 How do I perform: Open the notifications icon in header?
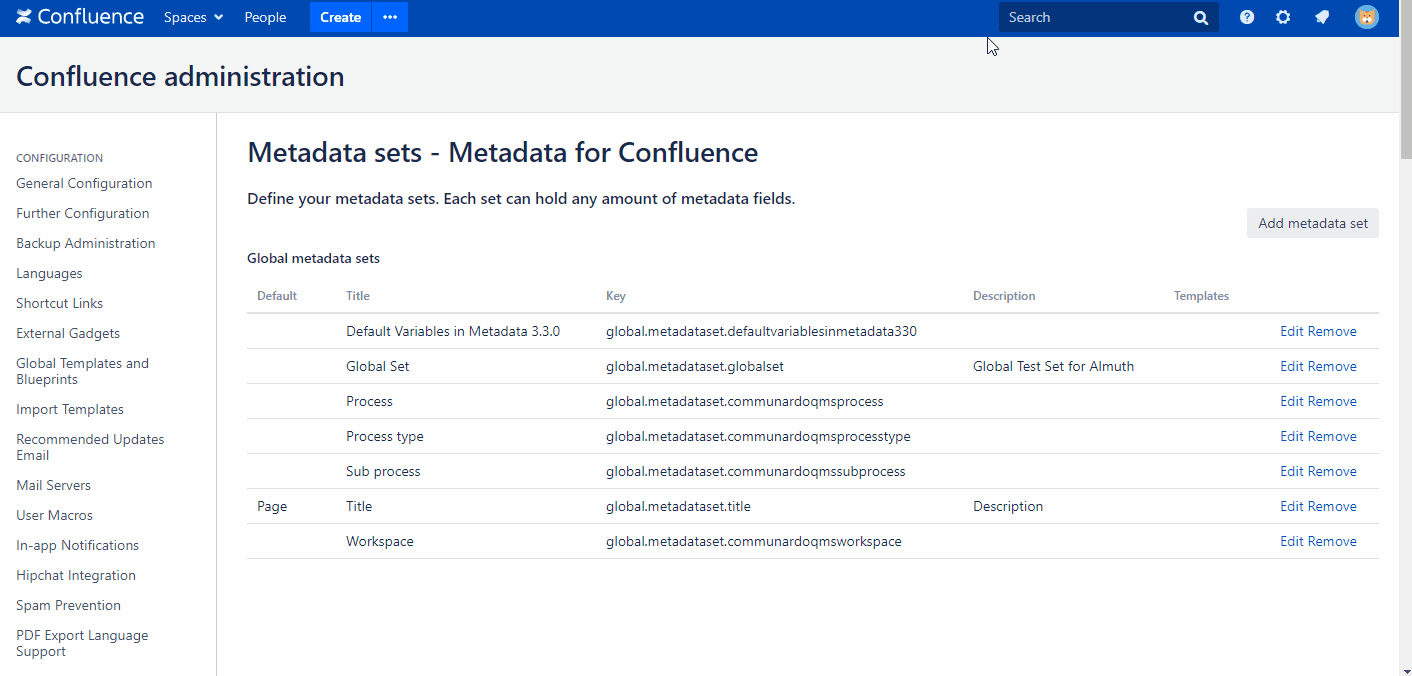1322,17
